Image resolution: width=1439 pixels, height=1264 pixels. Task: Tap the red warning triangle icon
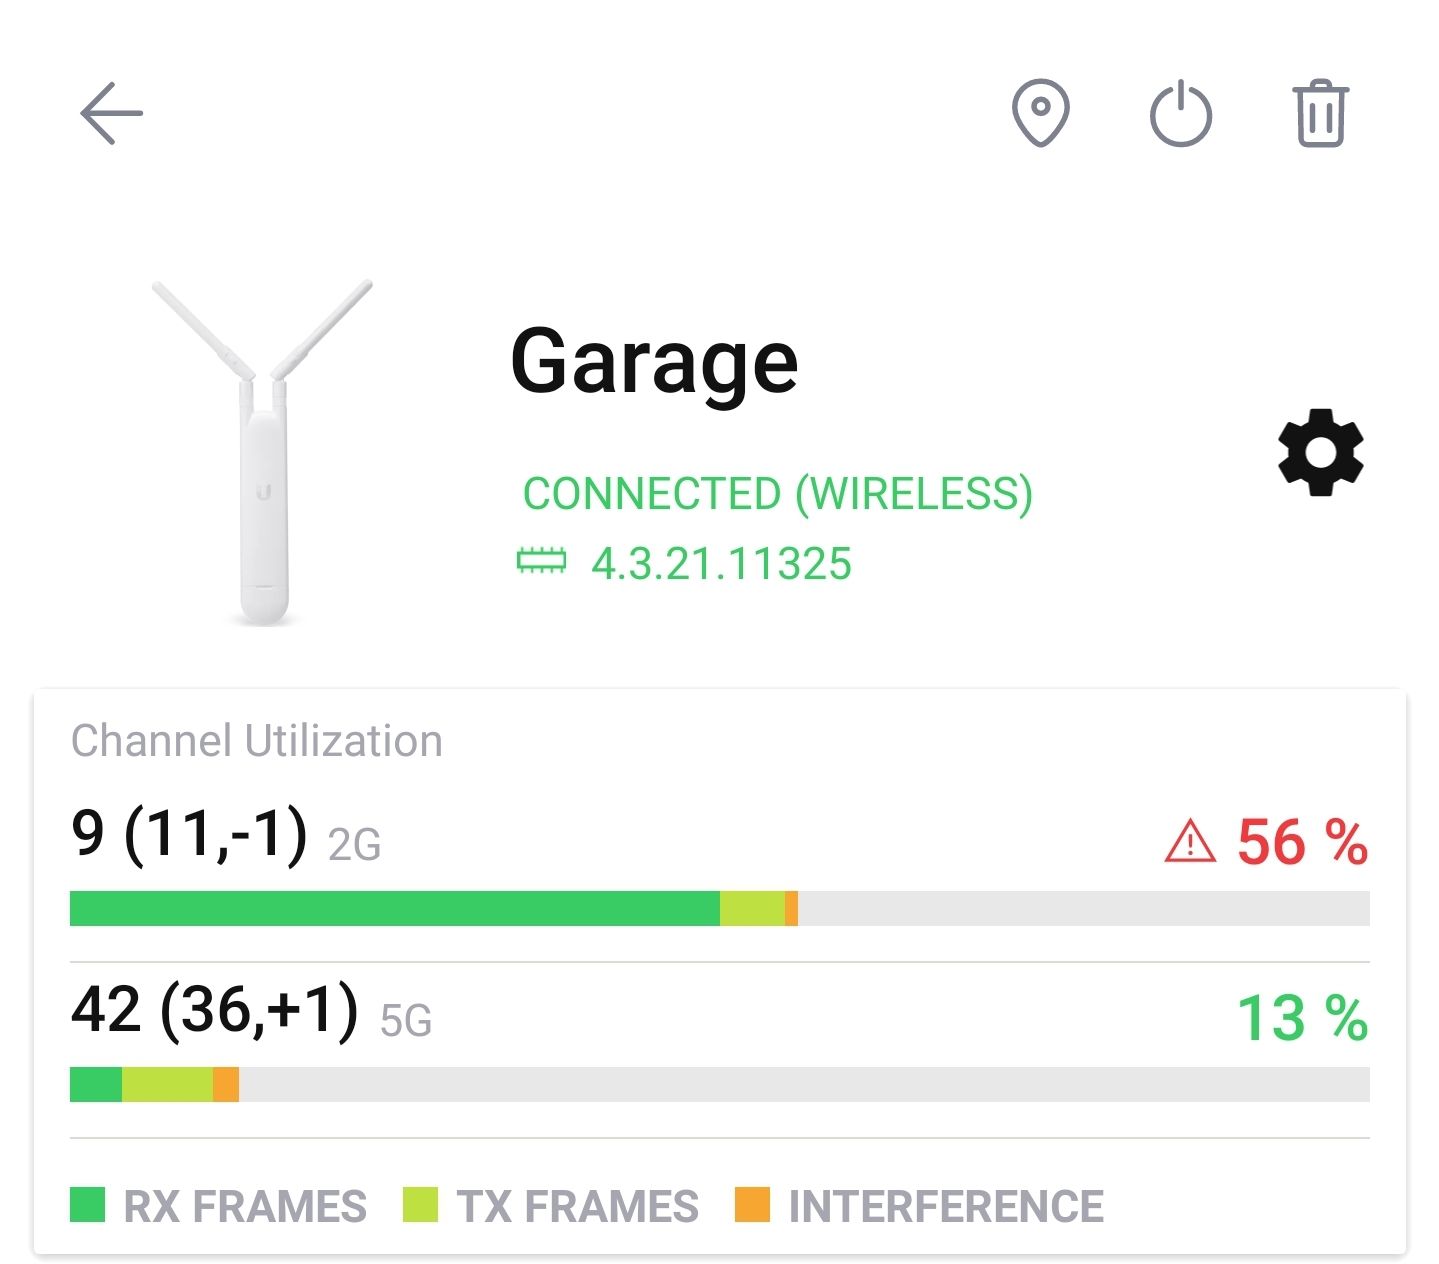point(1190,842)
